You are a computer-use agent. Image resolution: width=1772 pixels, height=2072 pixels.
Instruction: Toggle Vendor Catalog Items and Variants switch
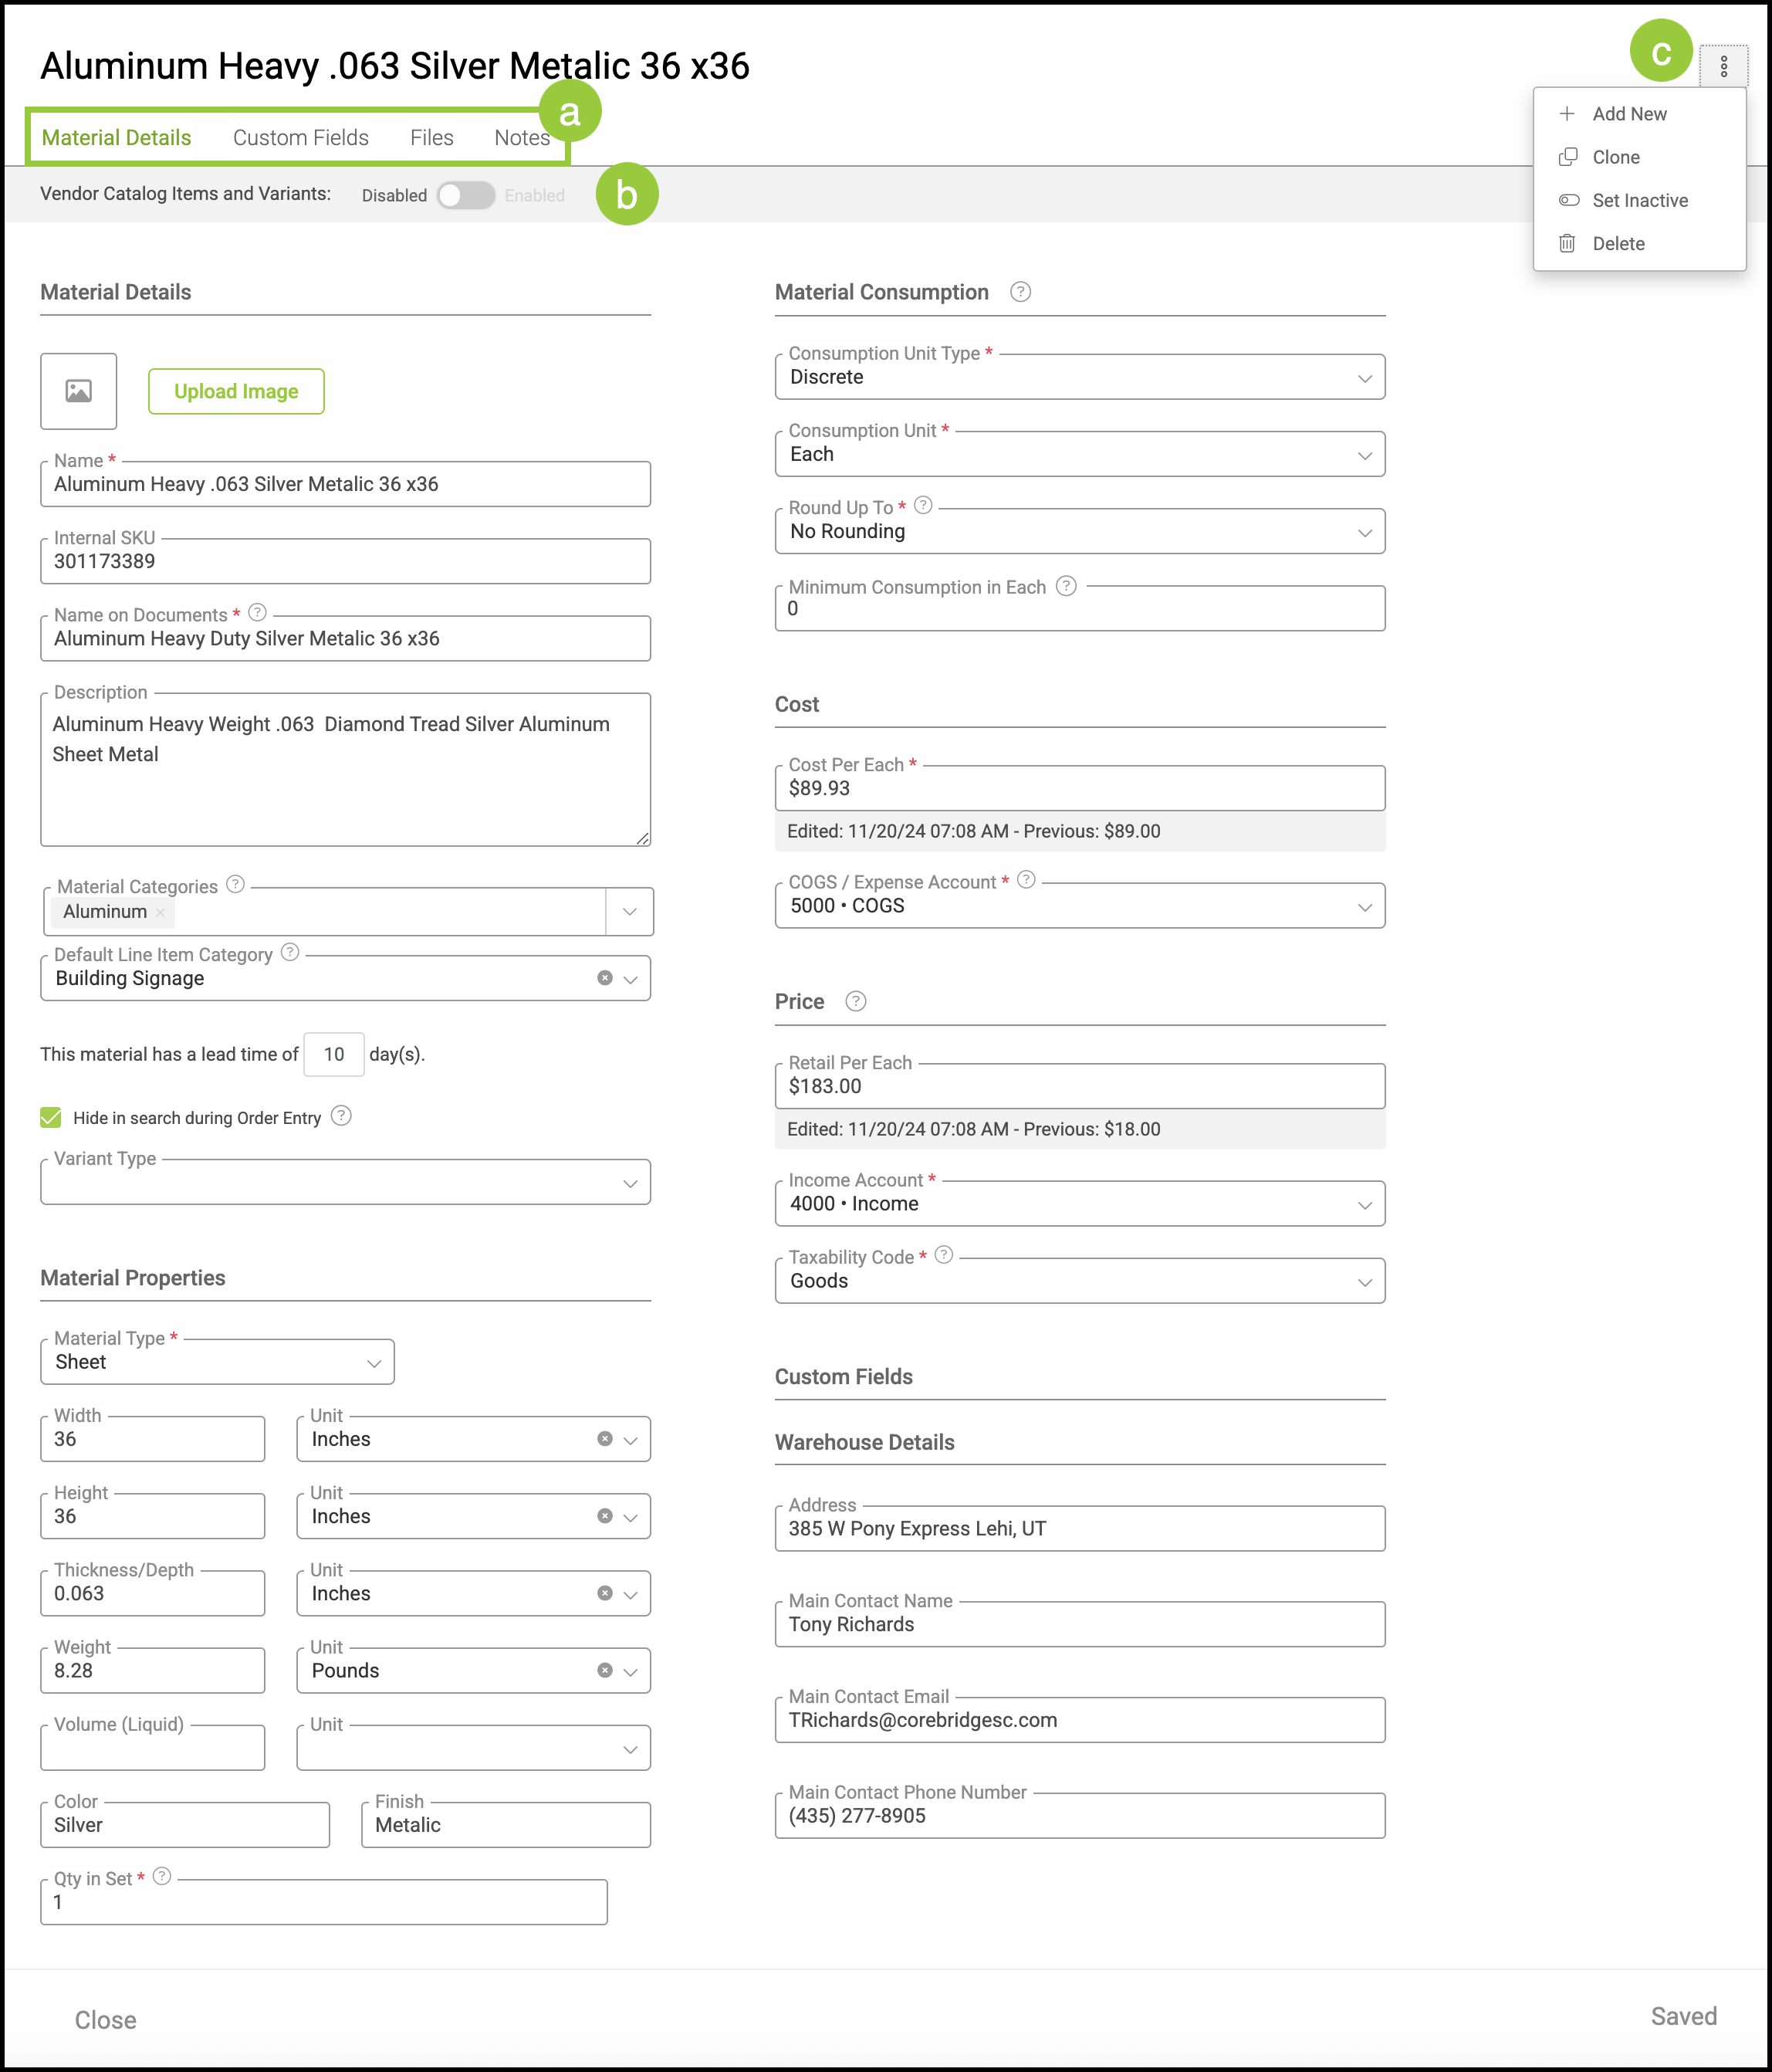click(x=465, y=195)
